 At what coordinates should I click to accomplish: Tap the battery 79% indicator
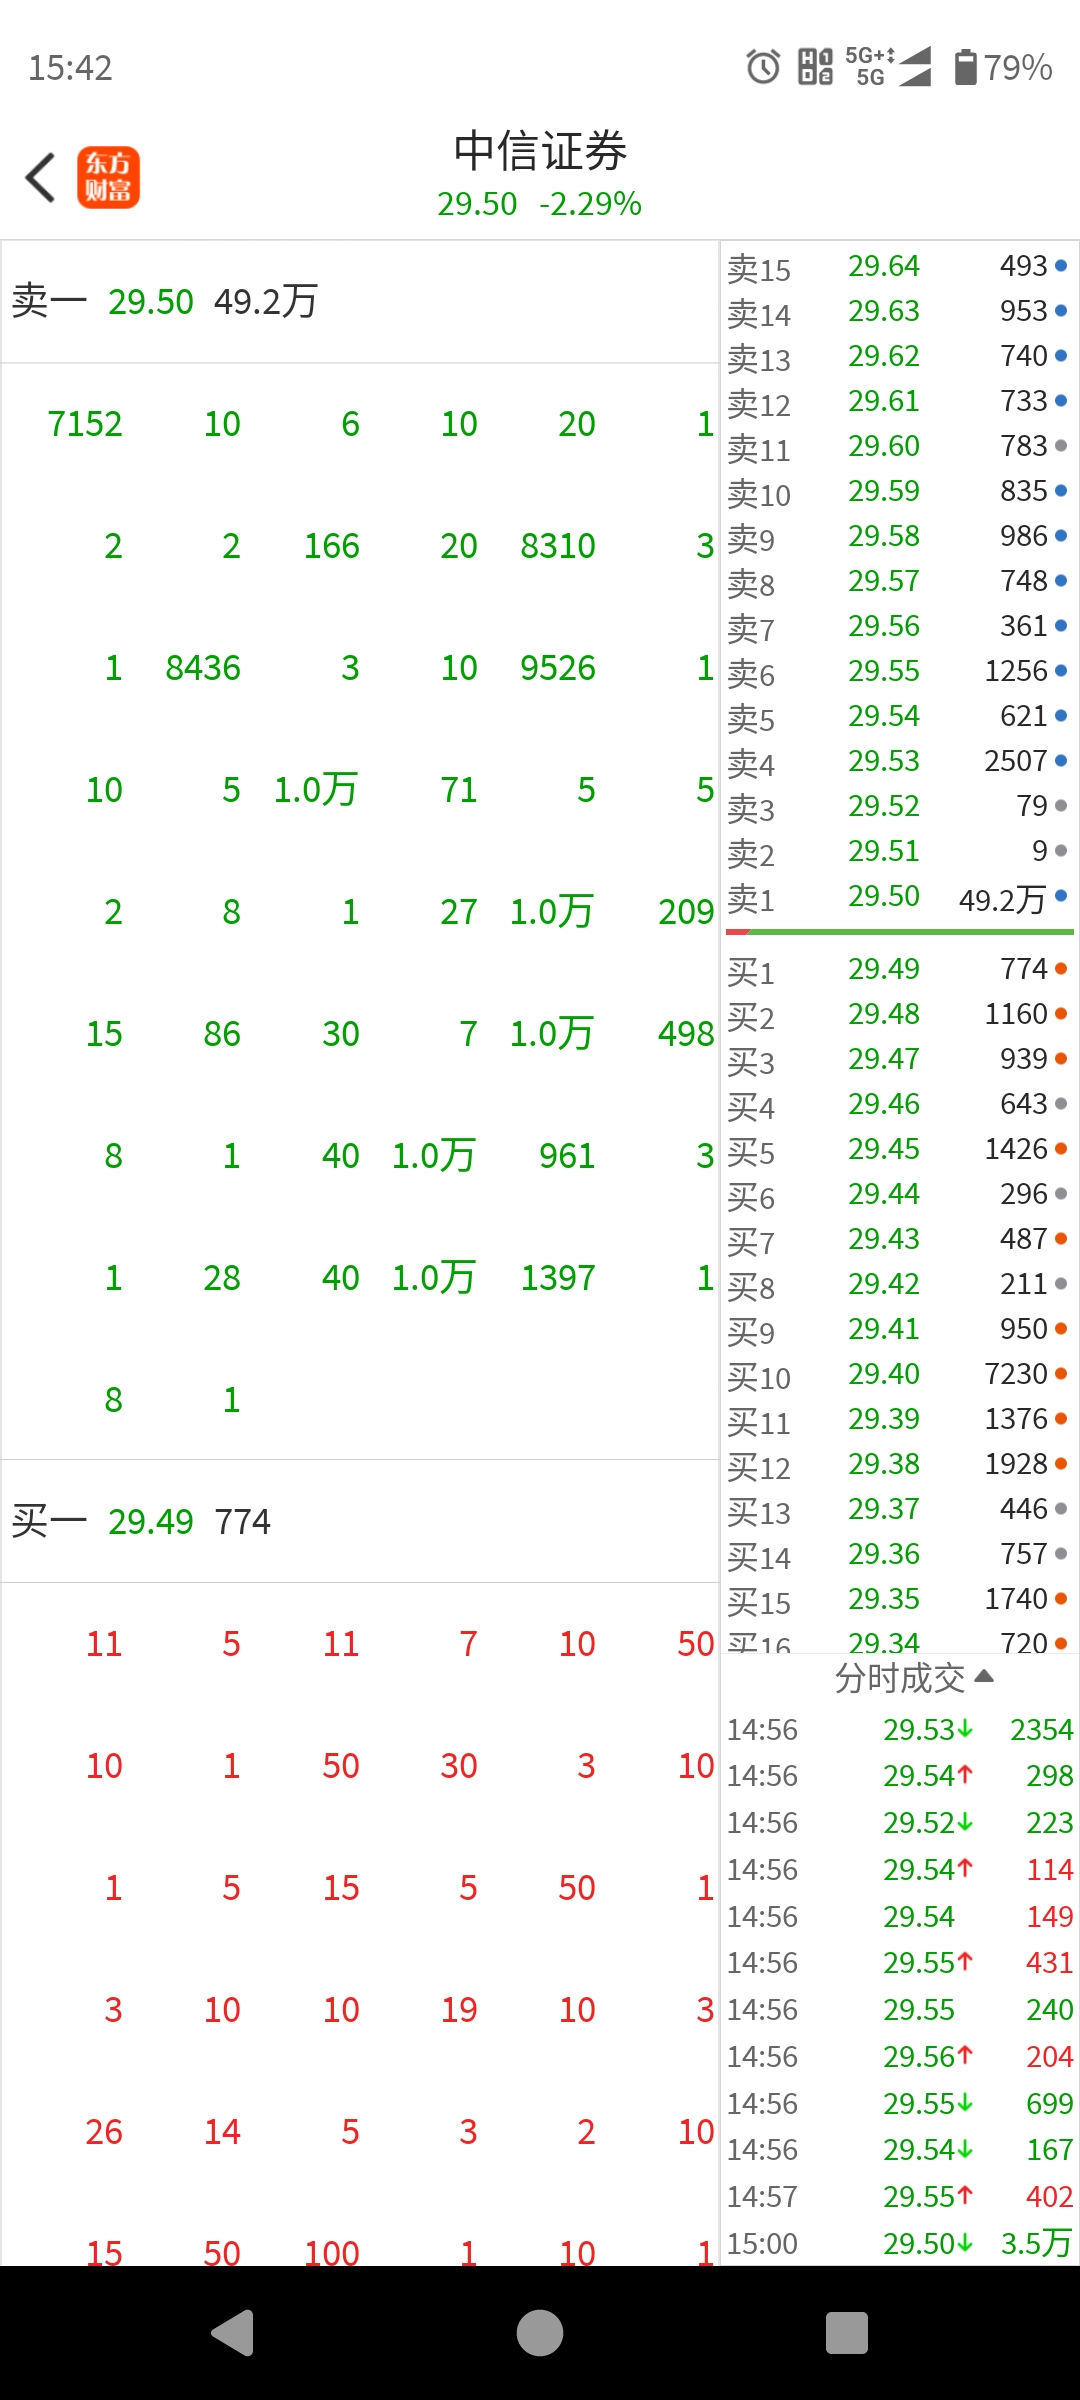[x=1003, y=67]
